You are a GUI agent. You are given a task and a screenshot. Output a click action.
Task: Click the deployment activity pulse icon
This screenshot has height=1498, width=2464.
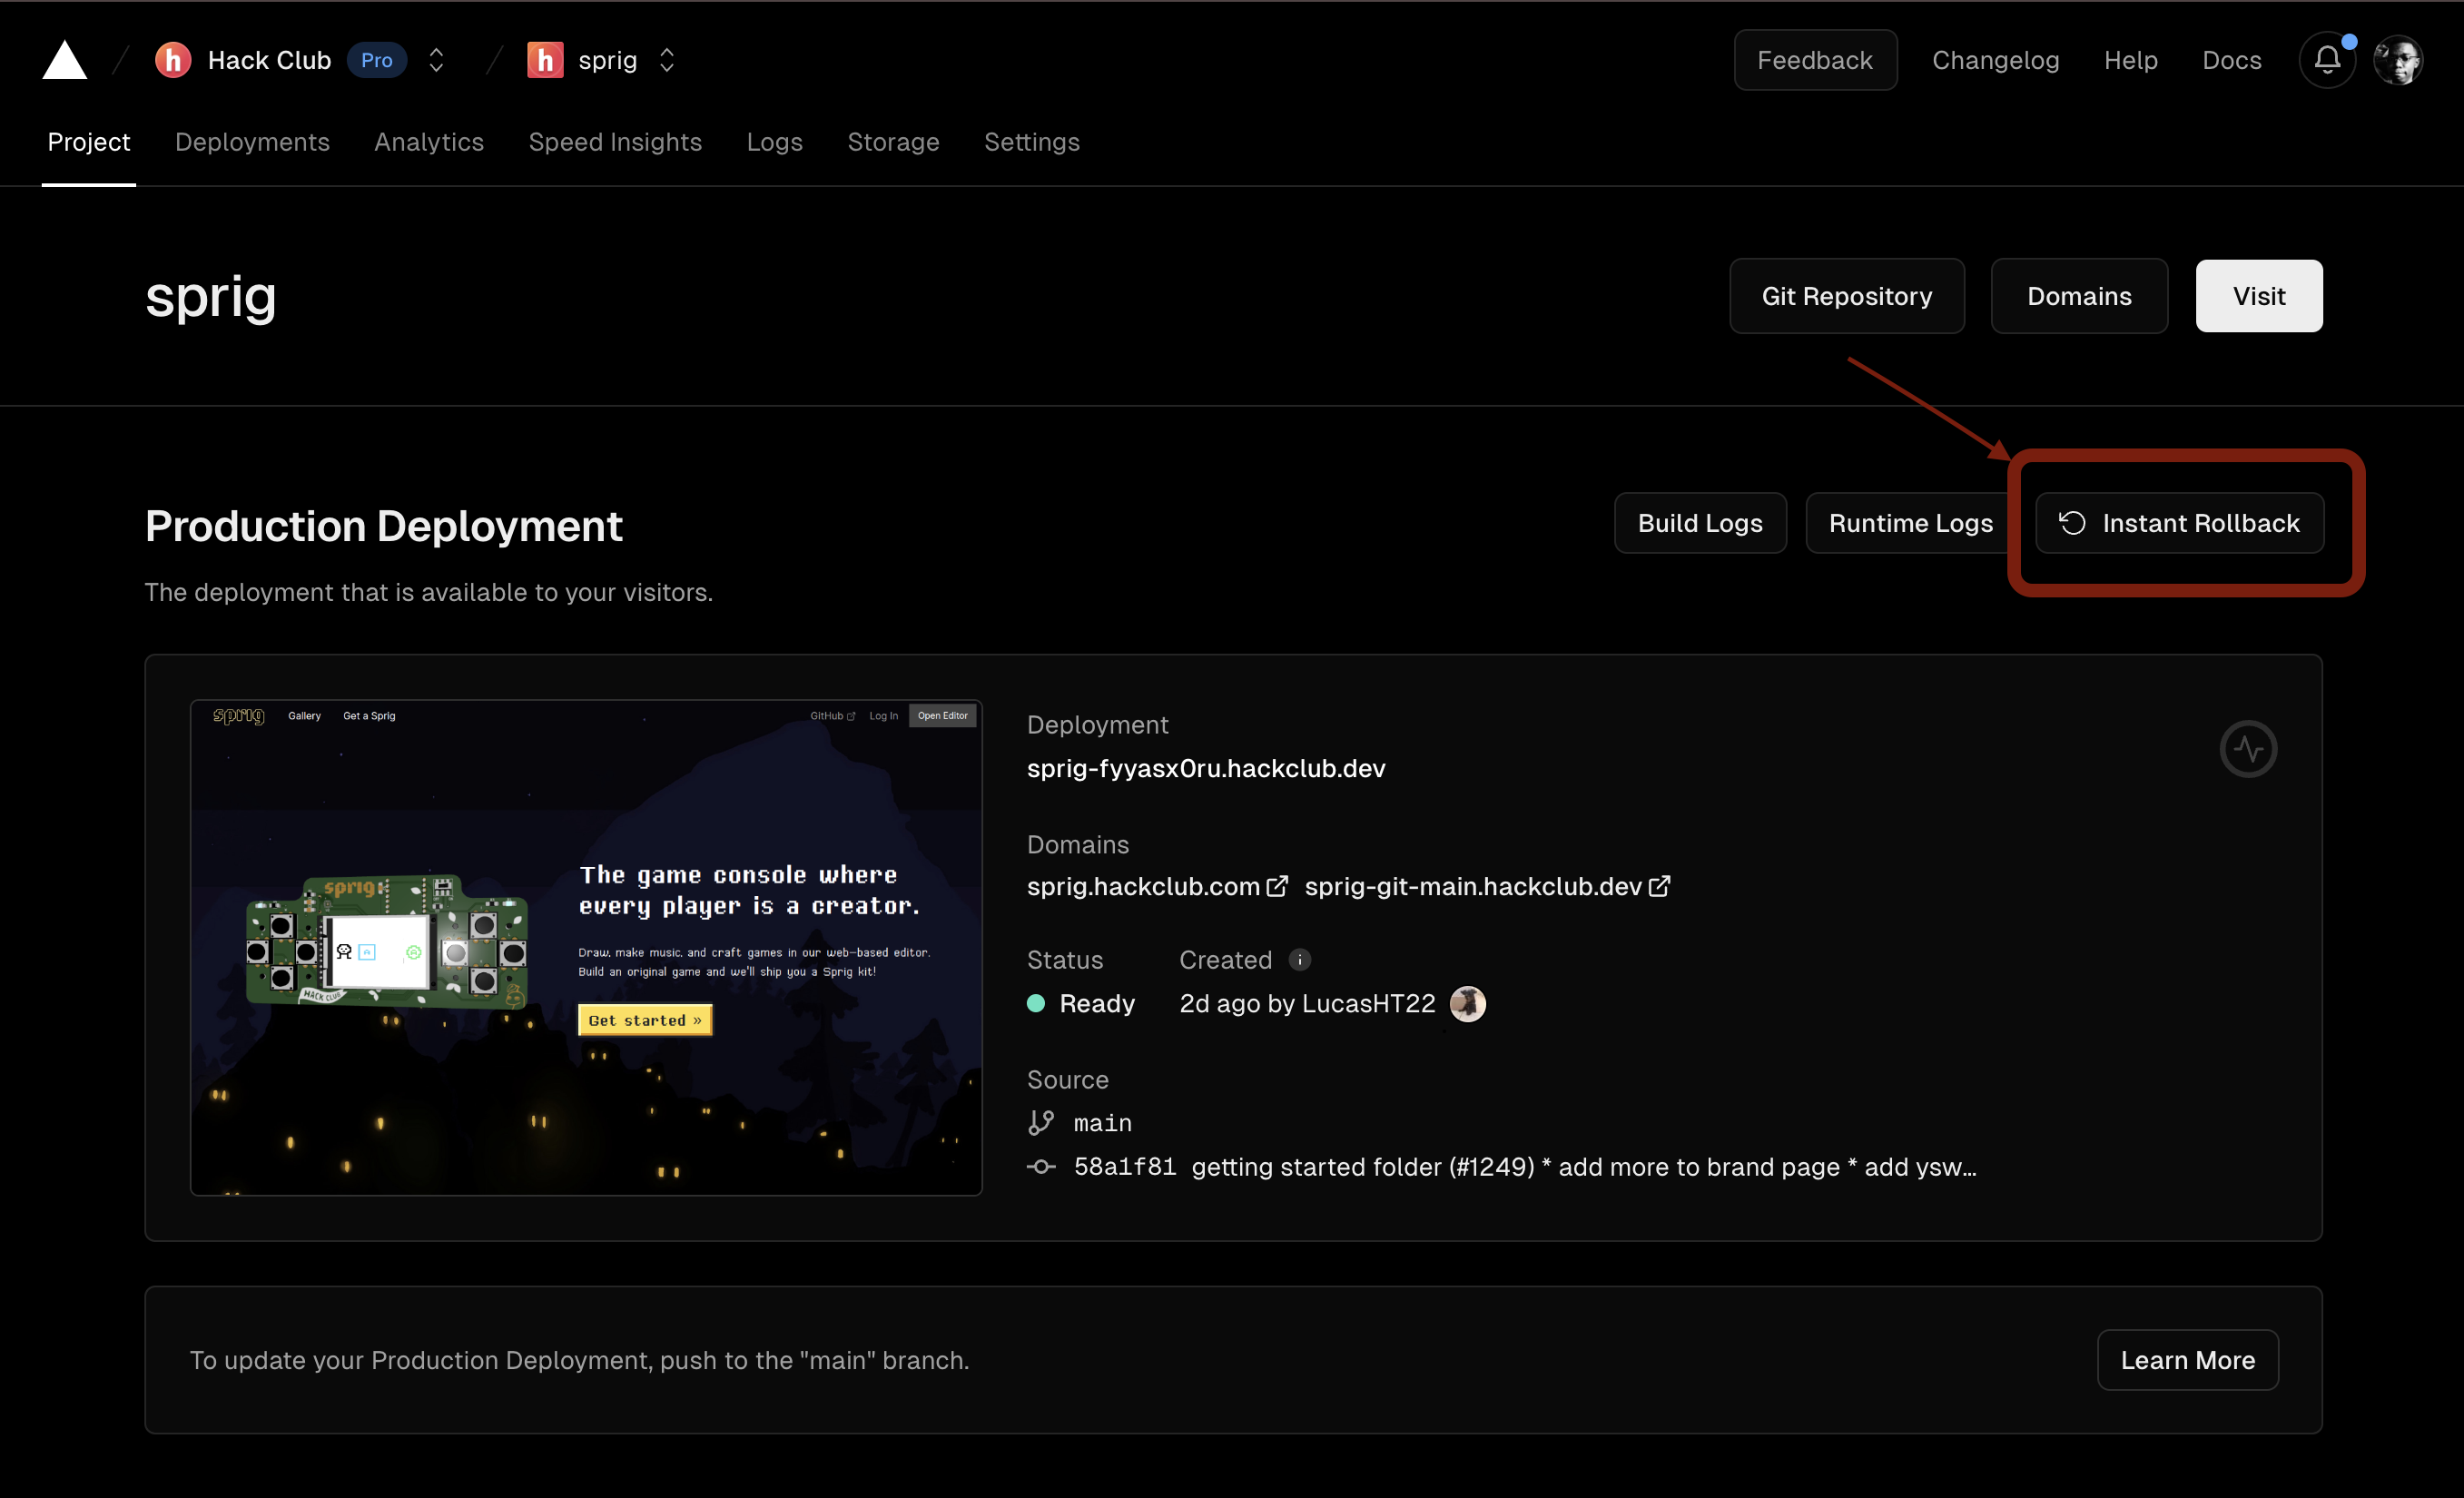point(2248,749)
